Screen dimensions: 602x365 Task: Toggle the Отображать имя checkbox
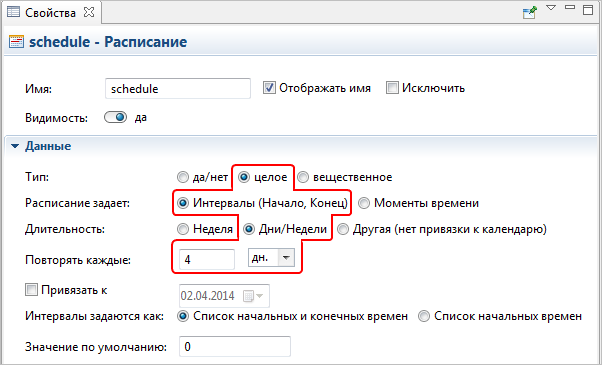point(269,88)
